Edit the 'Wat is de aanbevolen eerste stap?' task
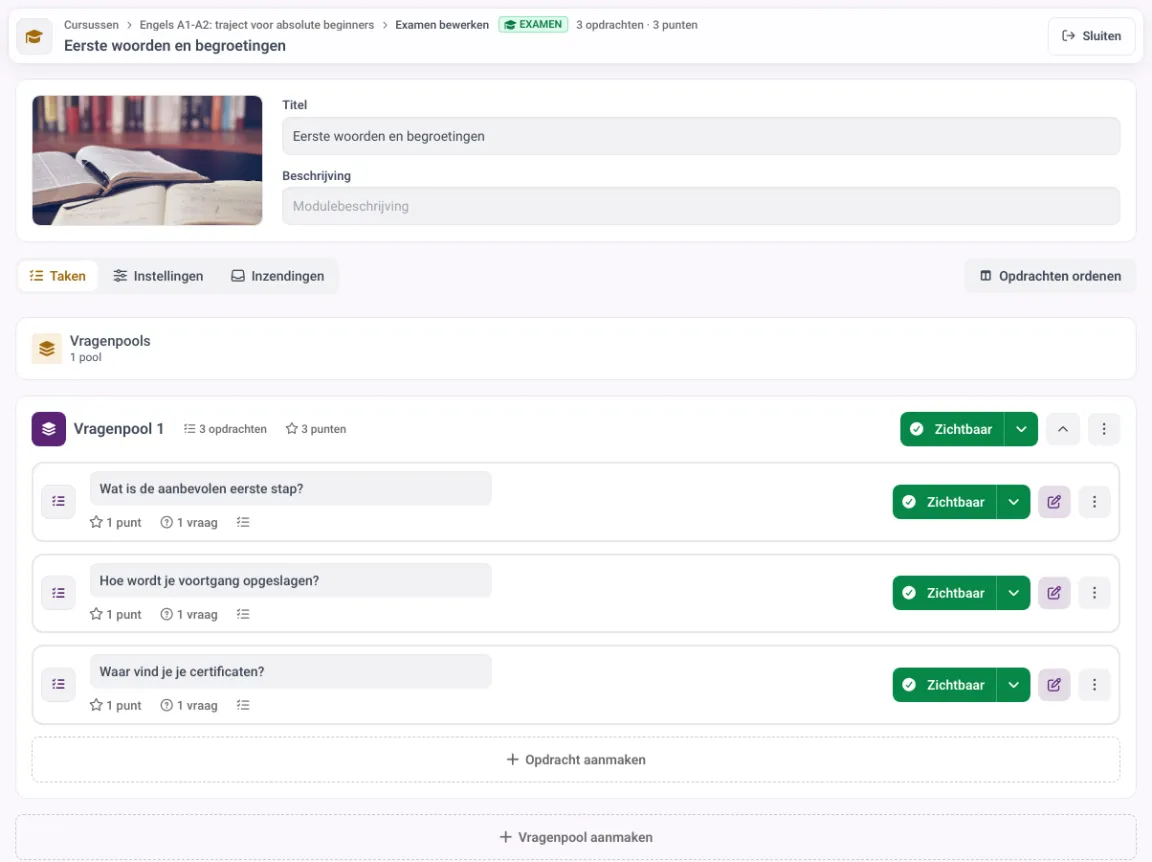The width and height of the screenshot is (1152, 862). (1054, 502)
